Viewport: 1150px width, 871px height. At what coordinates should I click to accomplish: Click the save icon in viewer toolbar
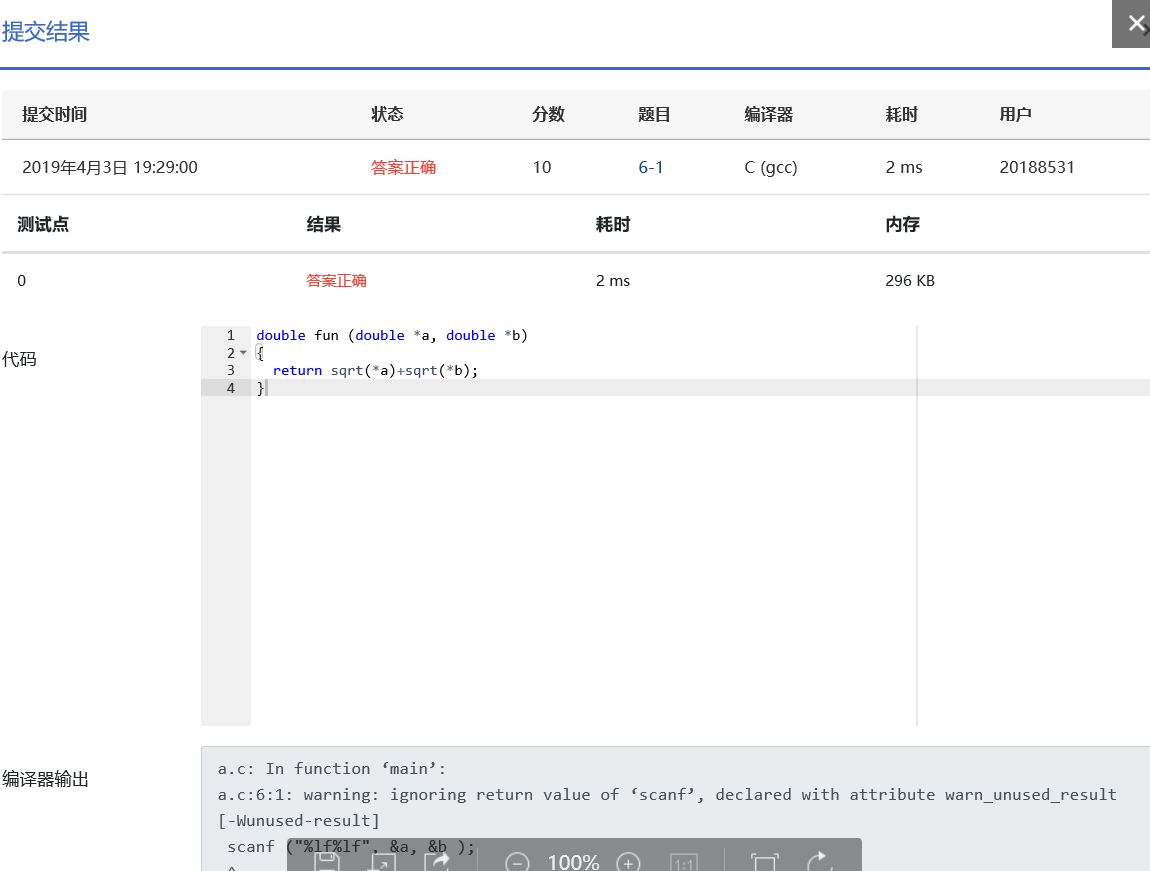point(326,862)
